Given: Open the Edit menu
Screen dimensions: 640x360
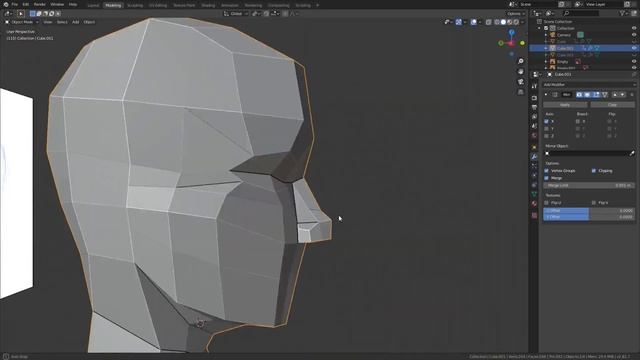Looking at the screenshot, I should (x=26, y=4).
